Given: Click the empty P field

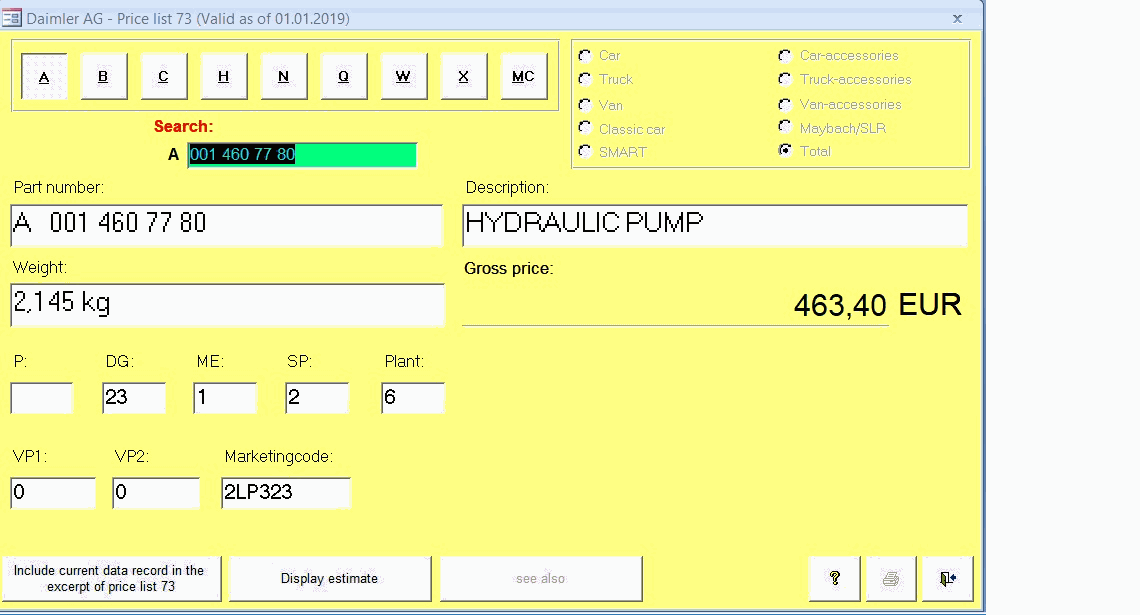Looking at the screenshot, I should (41, 398).
